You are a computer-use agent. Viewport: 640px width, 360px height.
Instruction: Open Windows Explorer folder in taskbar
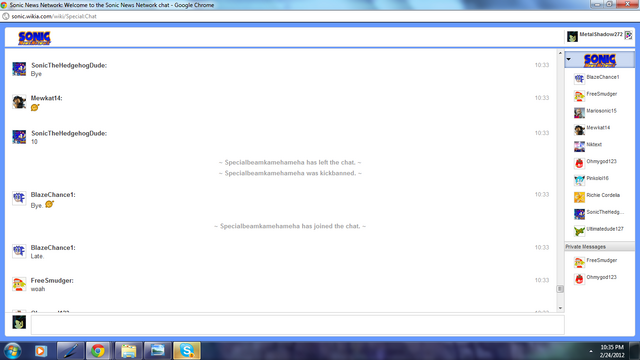click(128, 351)
